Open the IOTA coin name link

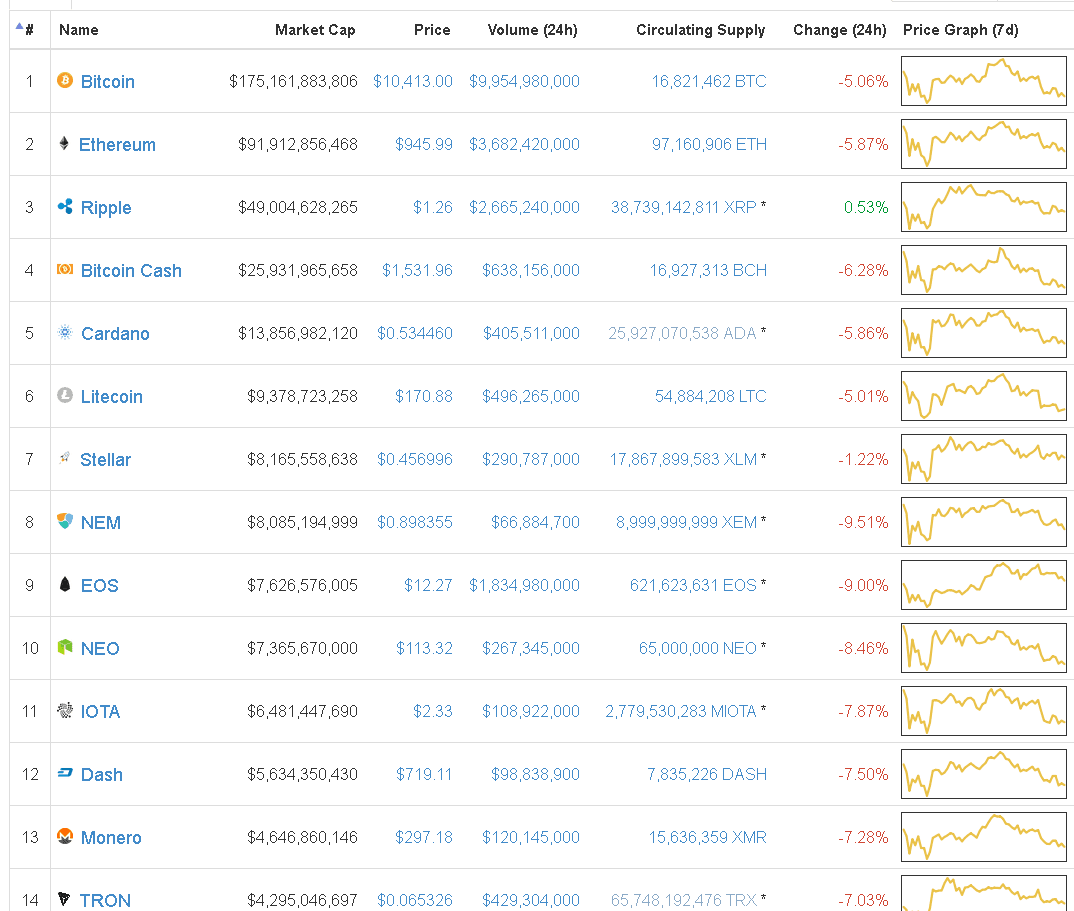pyautogui.click(x=100, y=712)
